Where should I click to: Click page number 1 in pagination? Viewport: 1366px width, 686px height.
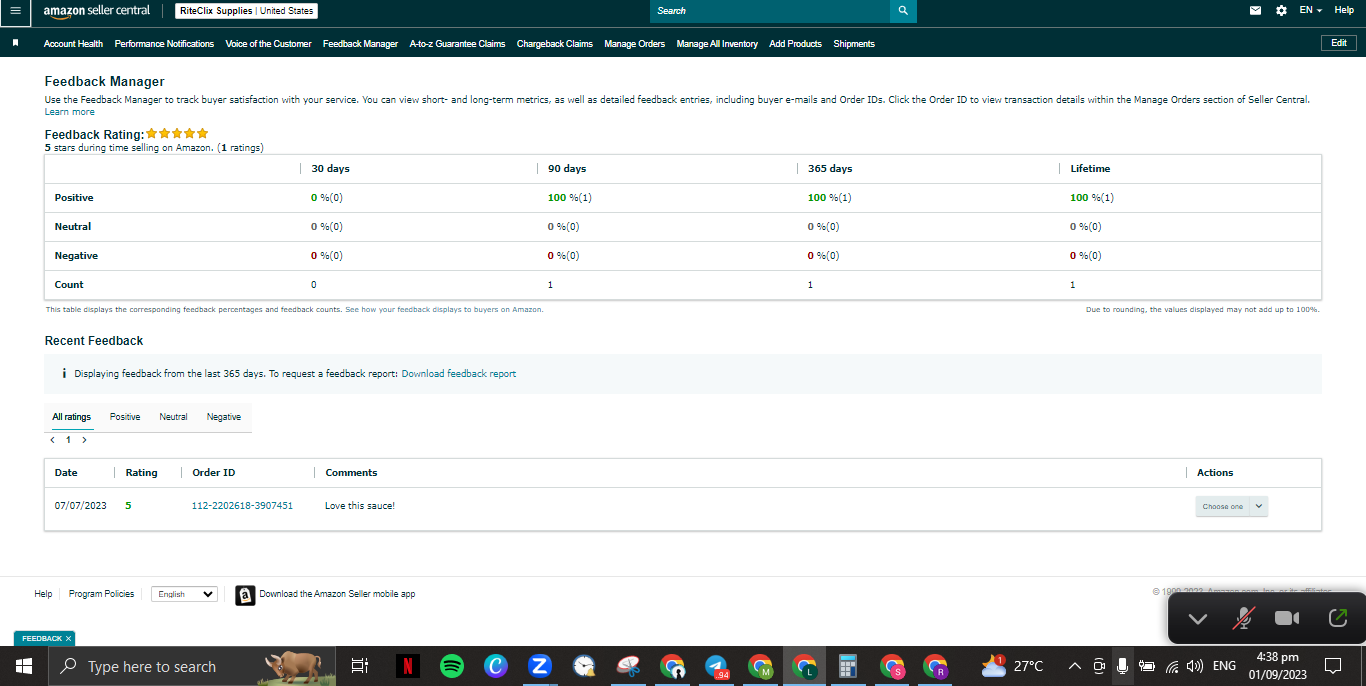point(68,440)
